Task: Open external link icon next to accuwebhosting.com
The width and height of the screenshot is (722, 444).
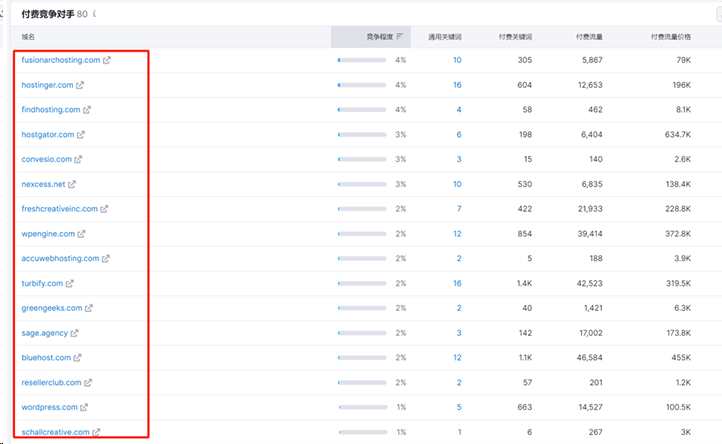Action: (x=106, y=258)
